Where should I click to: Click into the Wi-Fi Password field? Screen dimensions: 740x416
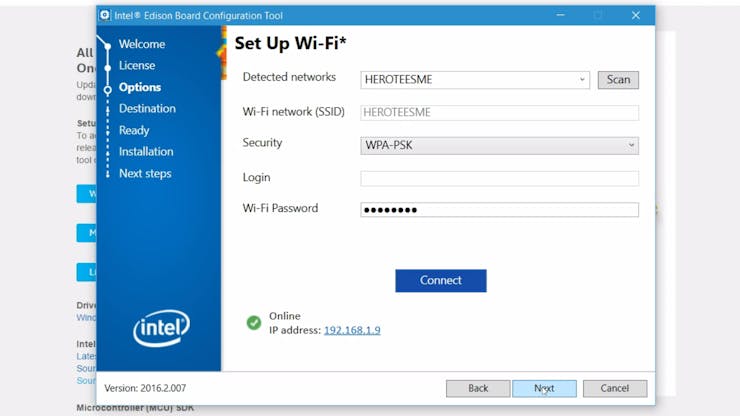pos(499,210)
